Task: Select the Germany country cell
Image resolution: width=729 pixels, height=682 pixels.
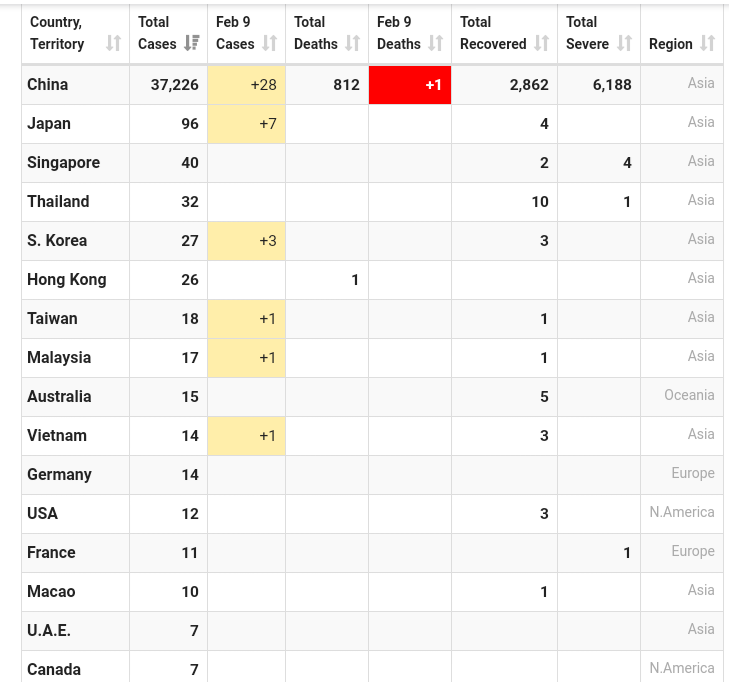Action: coord(60,475)
